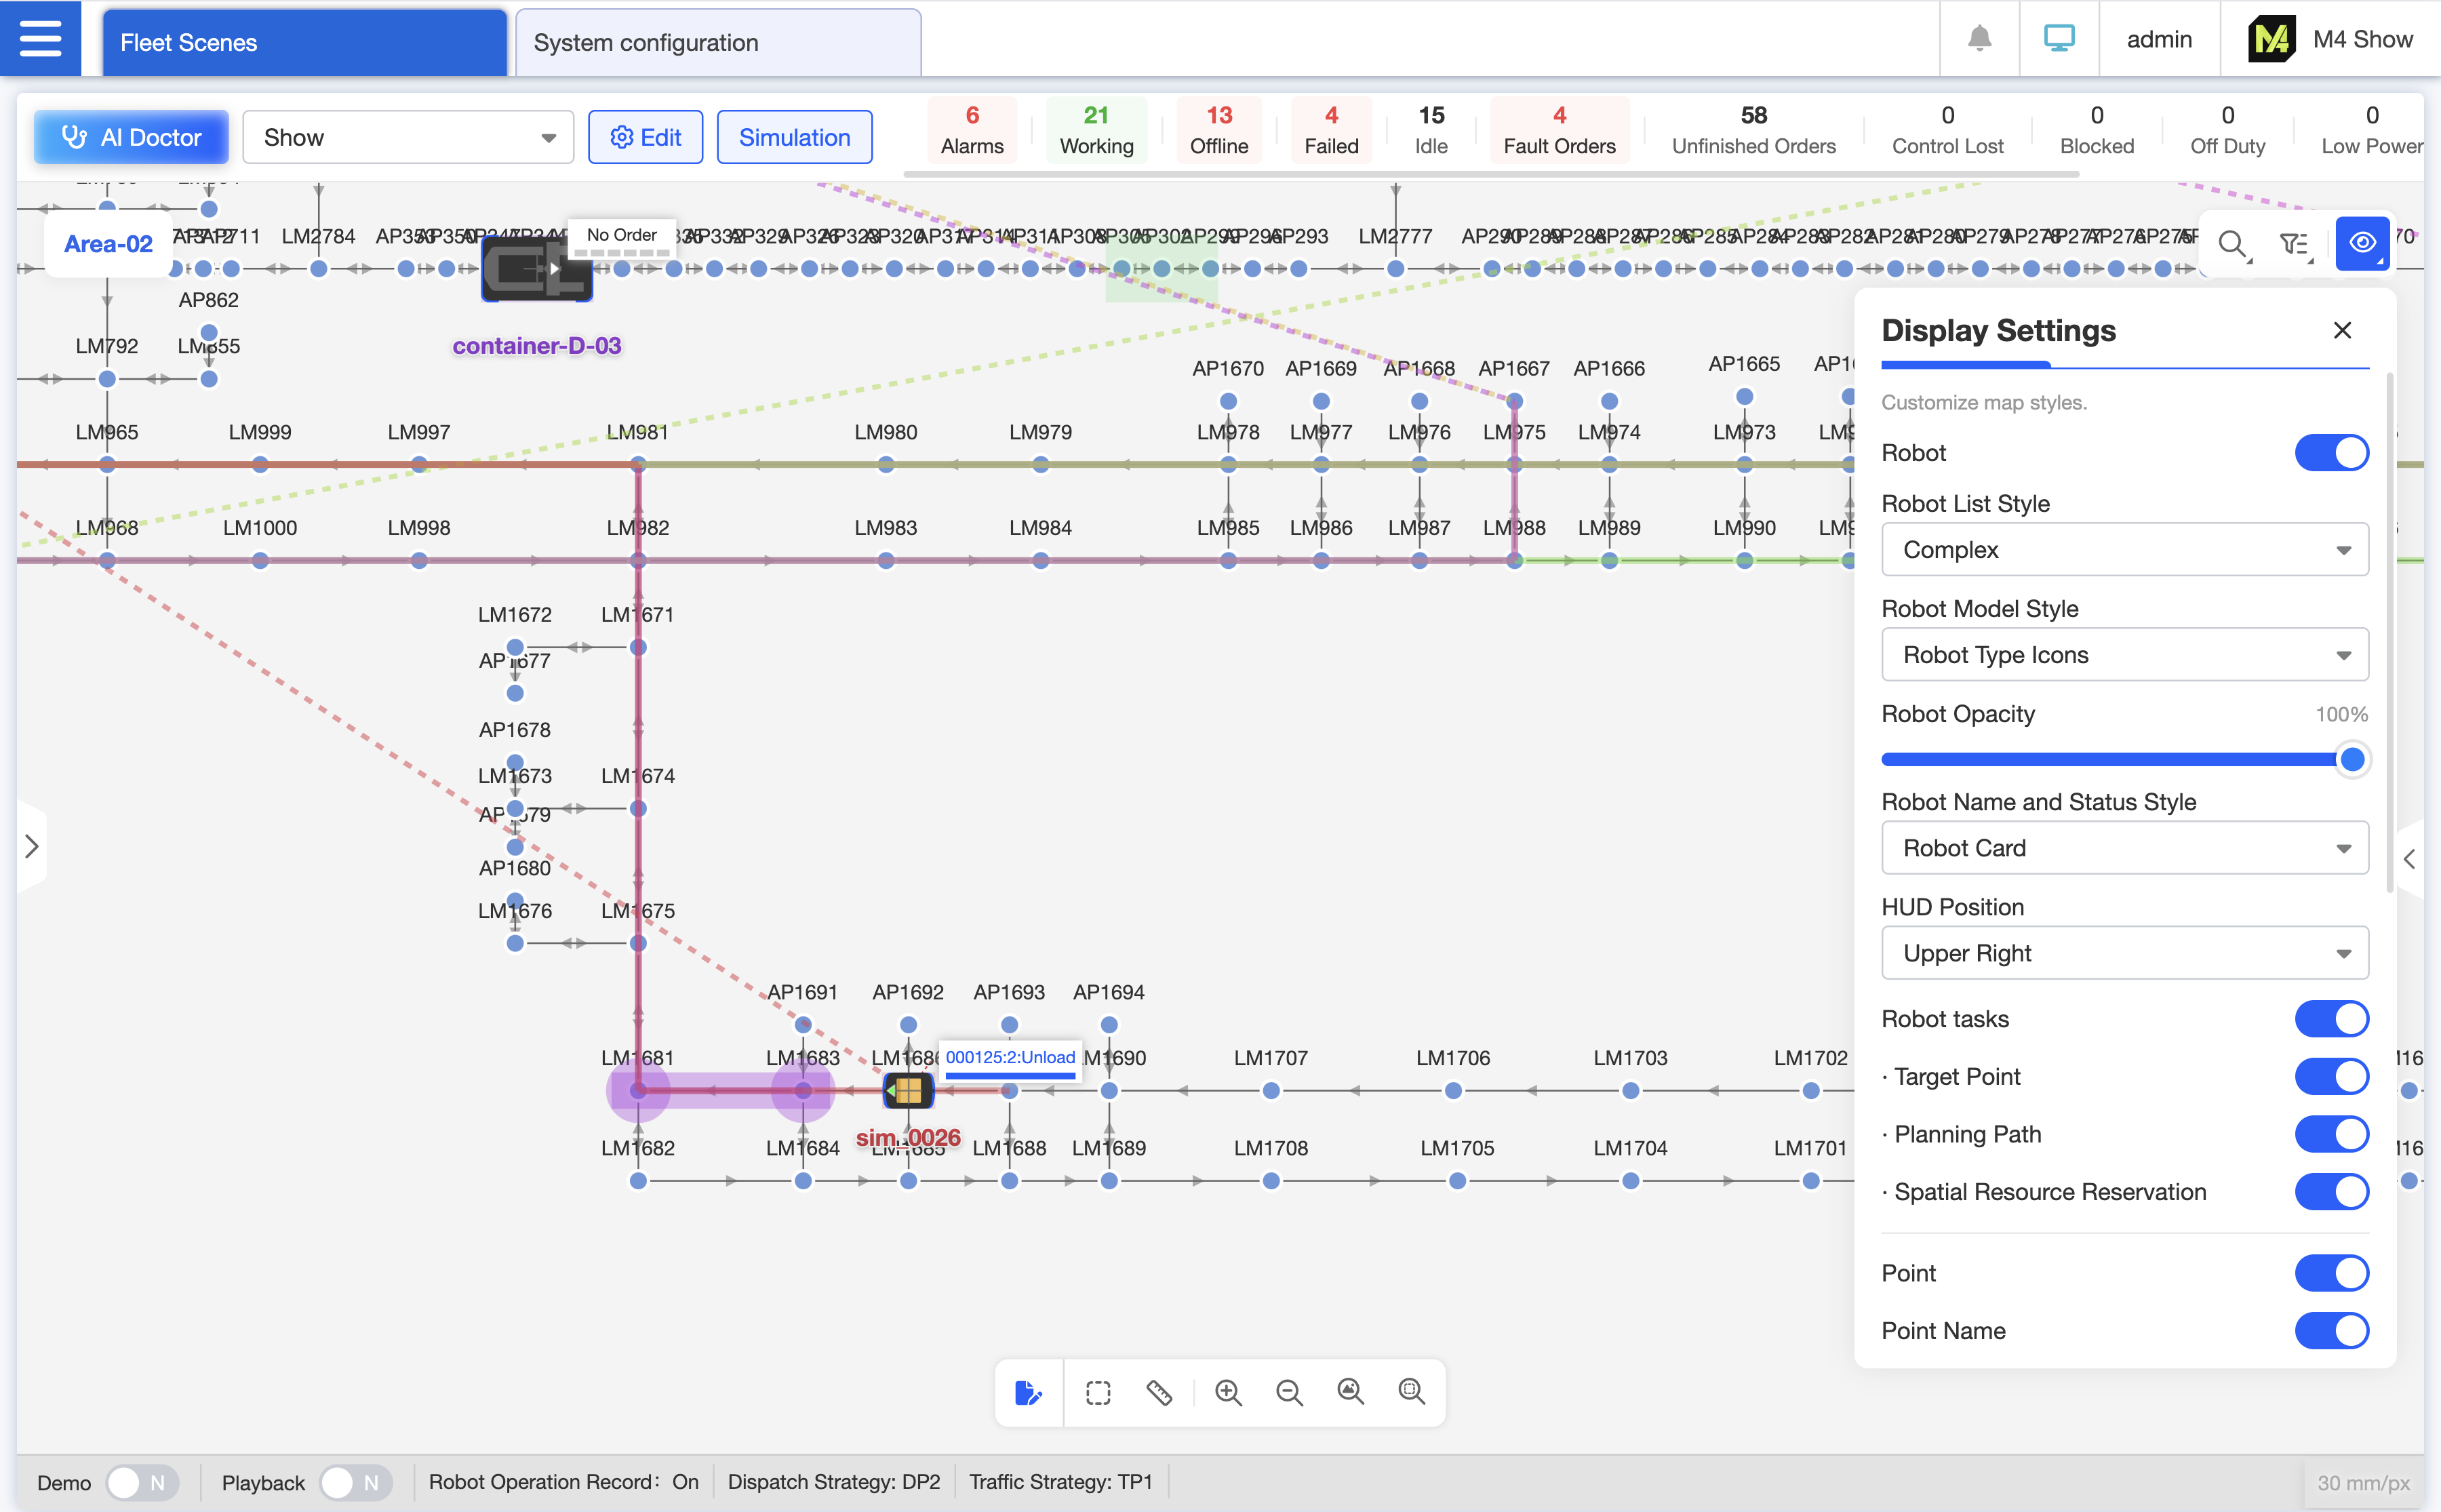2441x1512 pixels.
Task: Turn on the Demo switch
Action: tap(141, 1482)
